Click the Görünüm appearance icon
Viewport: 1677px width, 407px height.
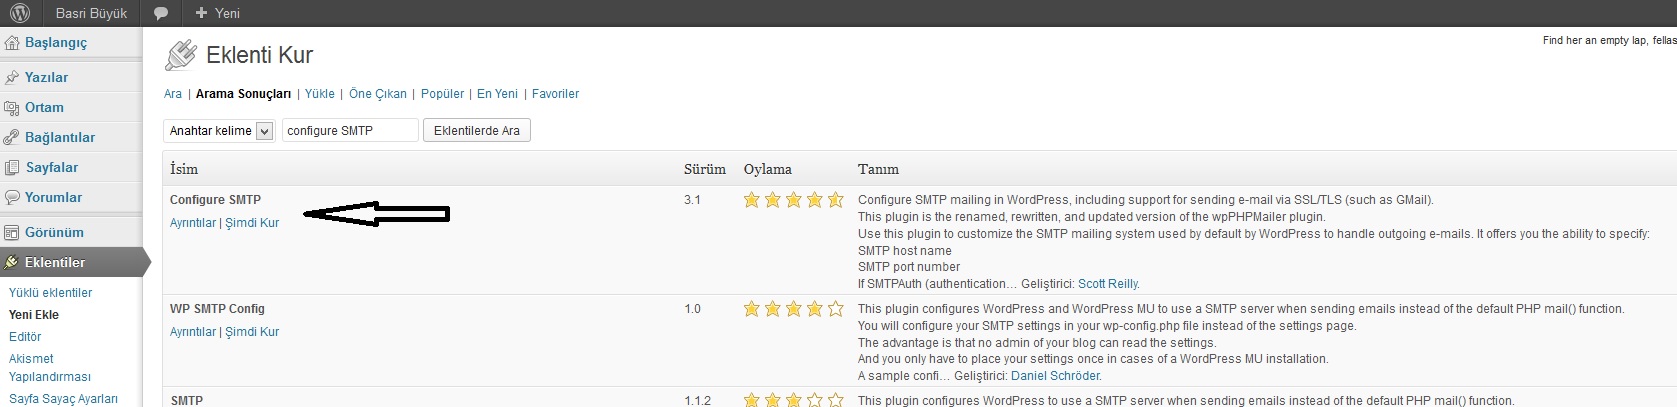point(12,232)
